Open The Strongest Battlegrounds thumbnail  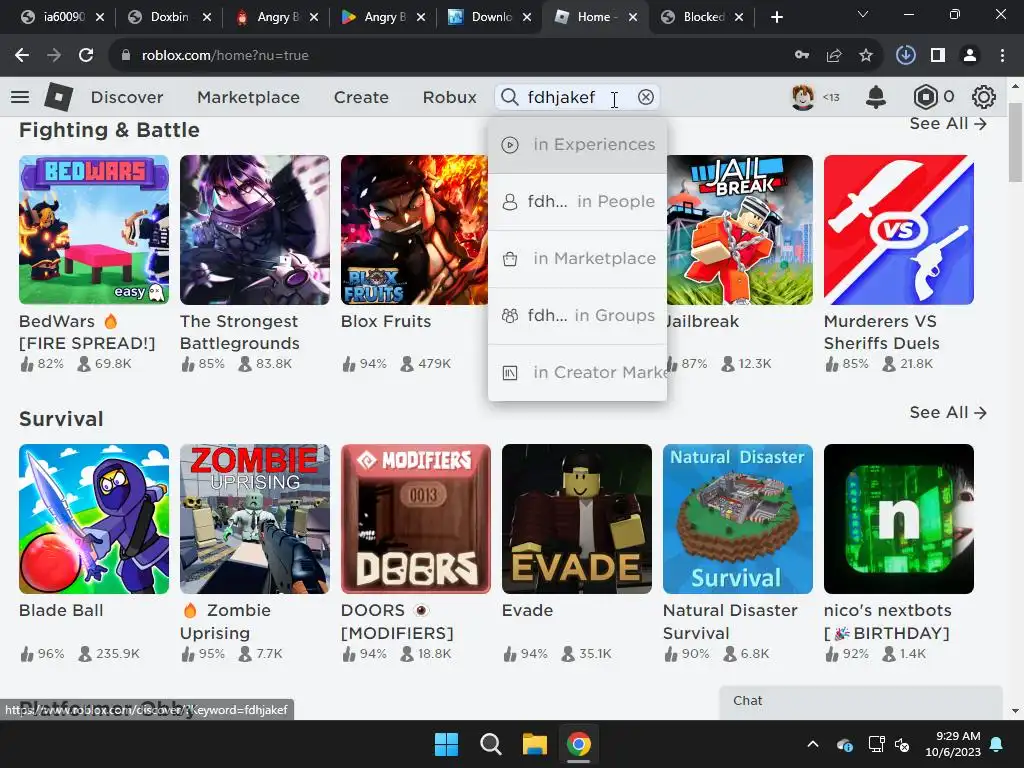pos(255,230)
